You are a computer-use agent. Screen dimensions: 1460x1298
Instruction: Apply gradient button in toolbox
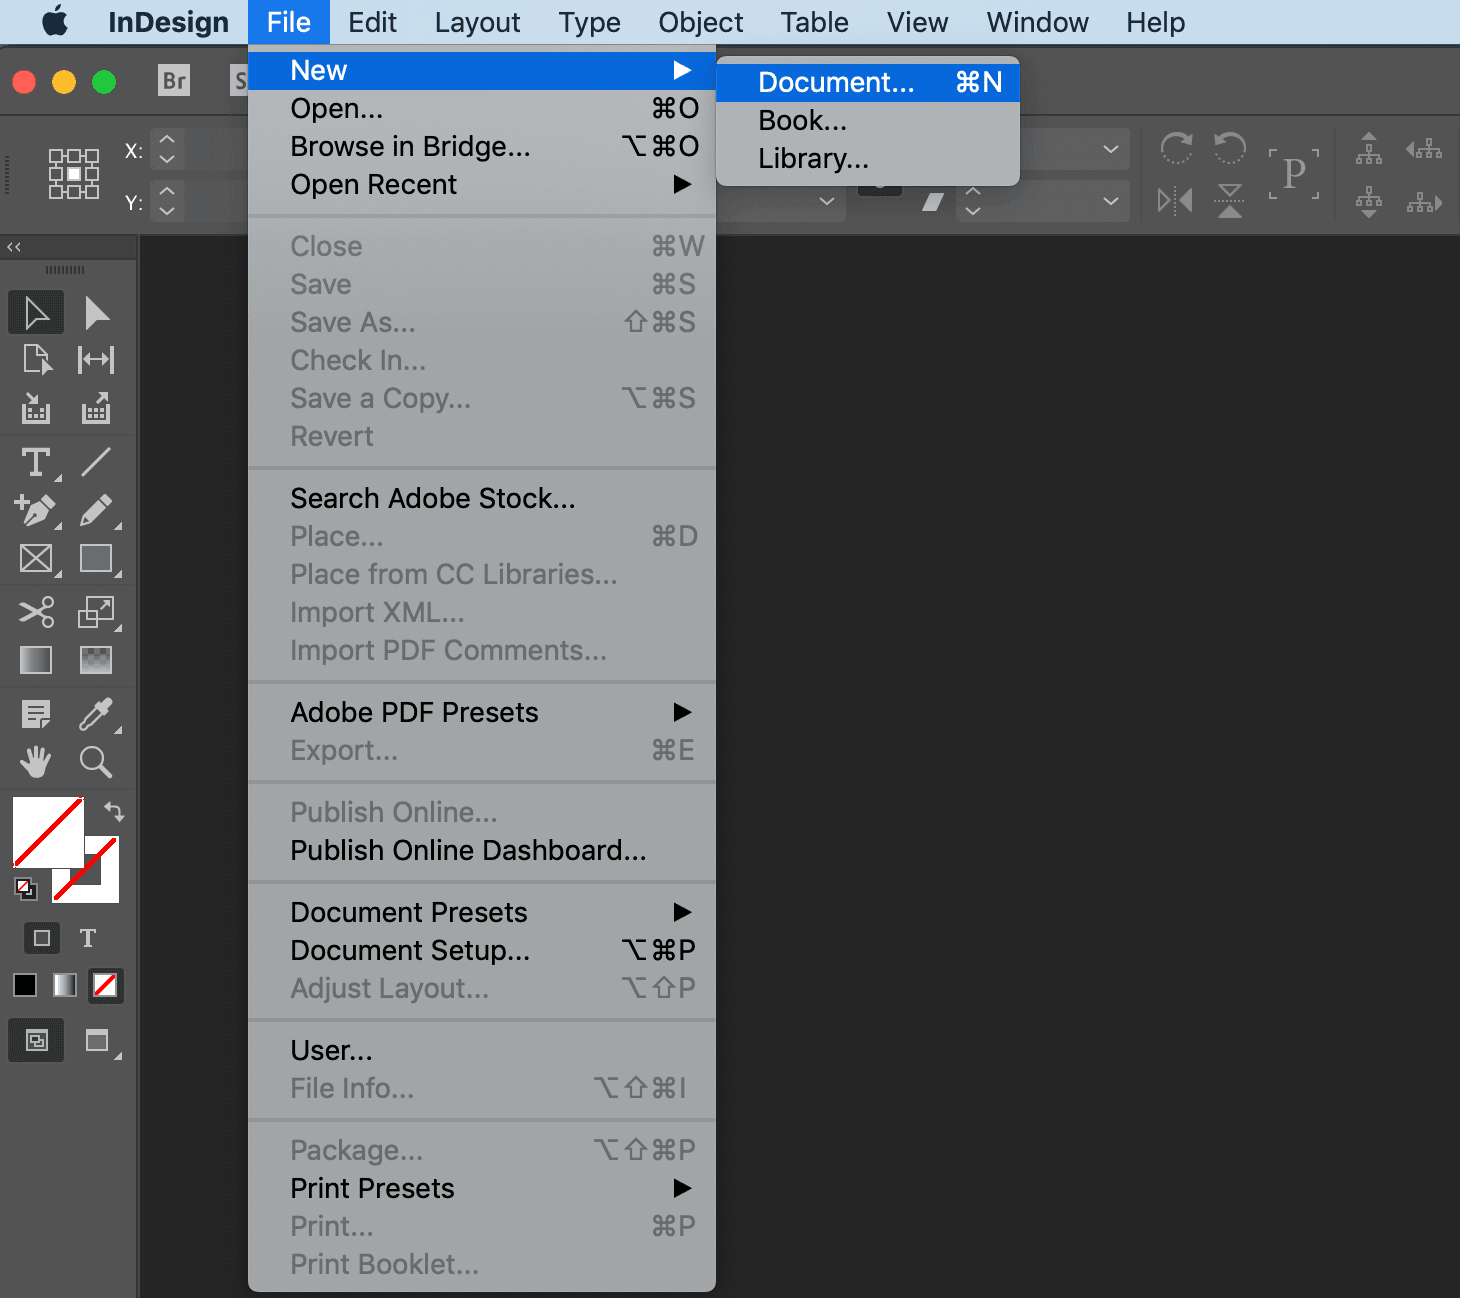click(x=64, y=985)
